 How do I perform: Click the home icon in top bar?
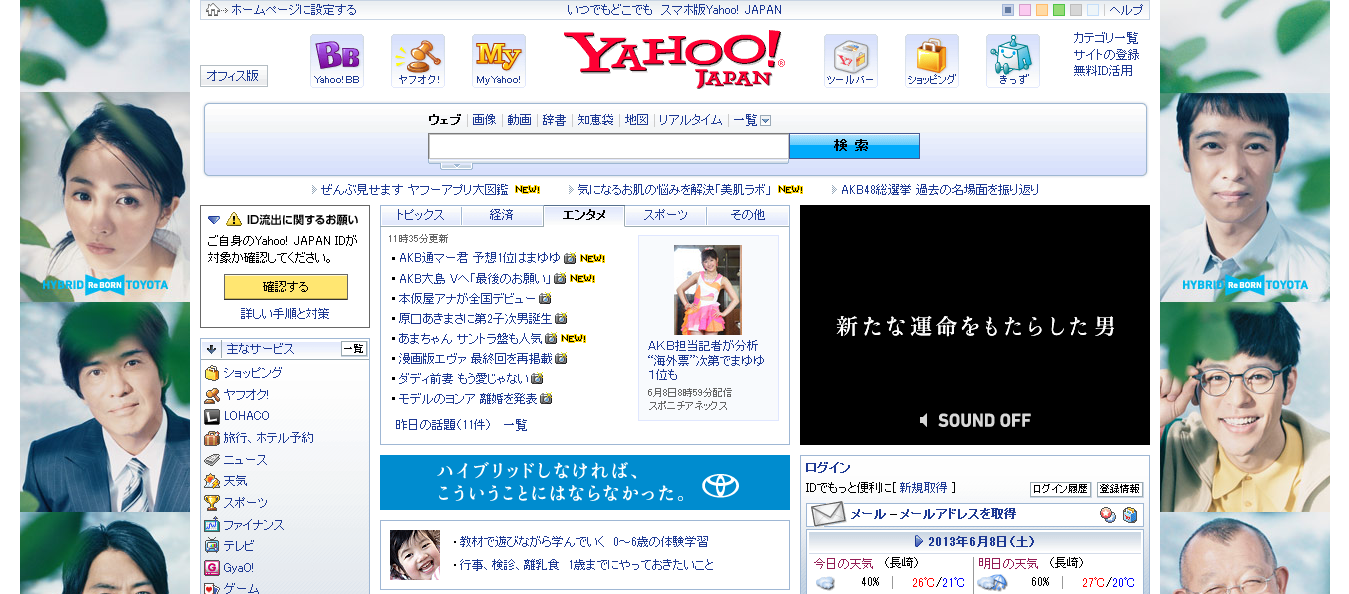[213, 10]
